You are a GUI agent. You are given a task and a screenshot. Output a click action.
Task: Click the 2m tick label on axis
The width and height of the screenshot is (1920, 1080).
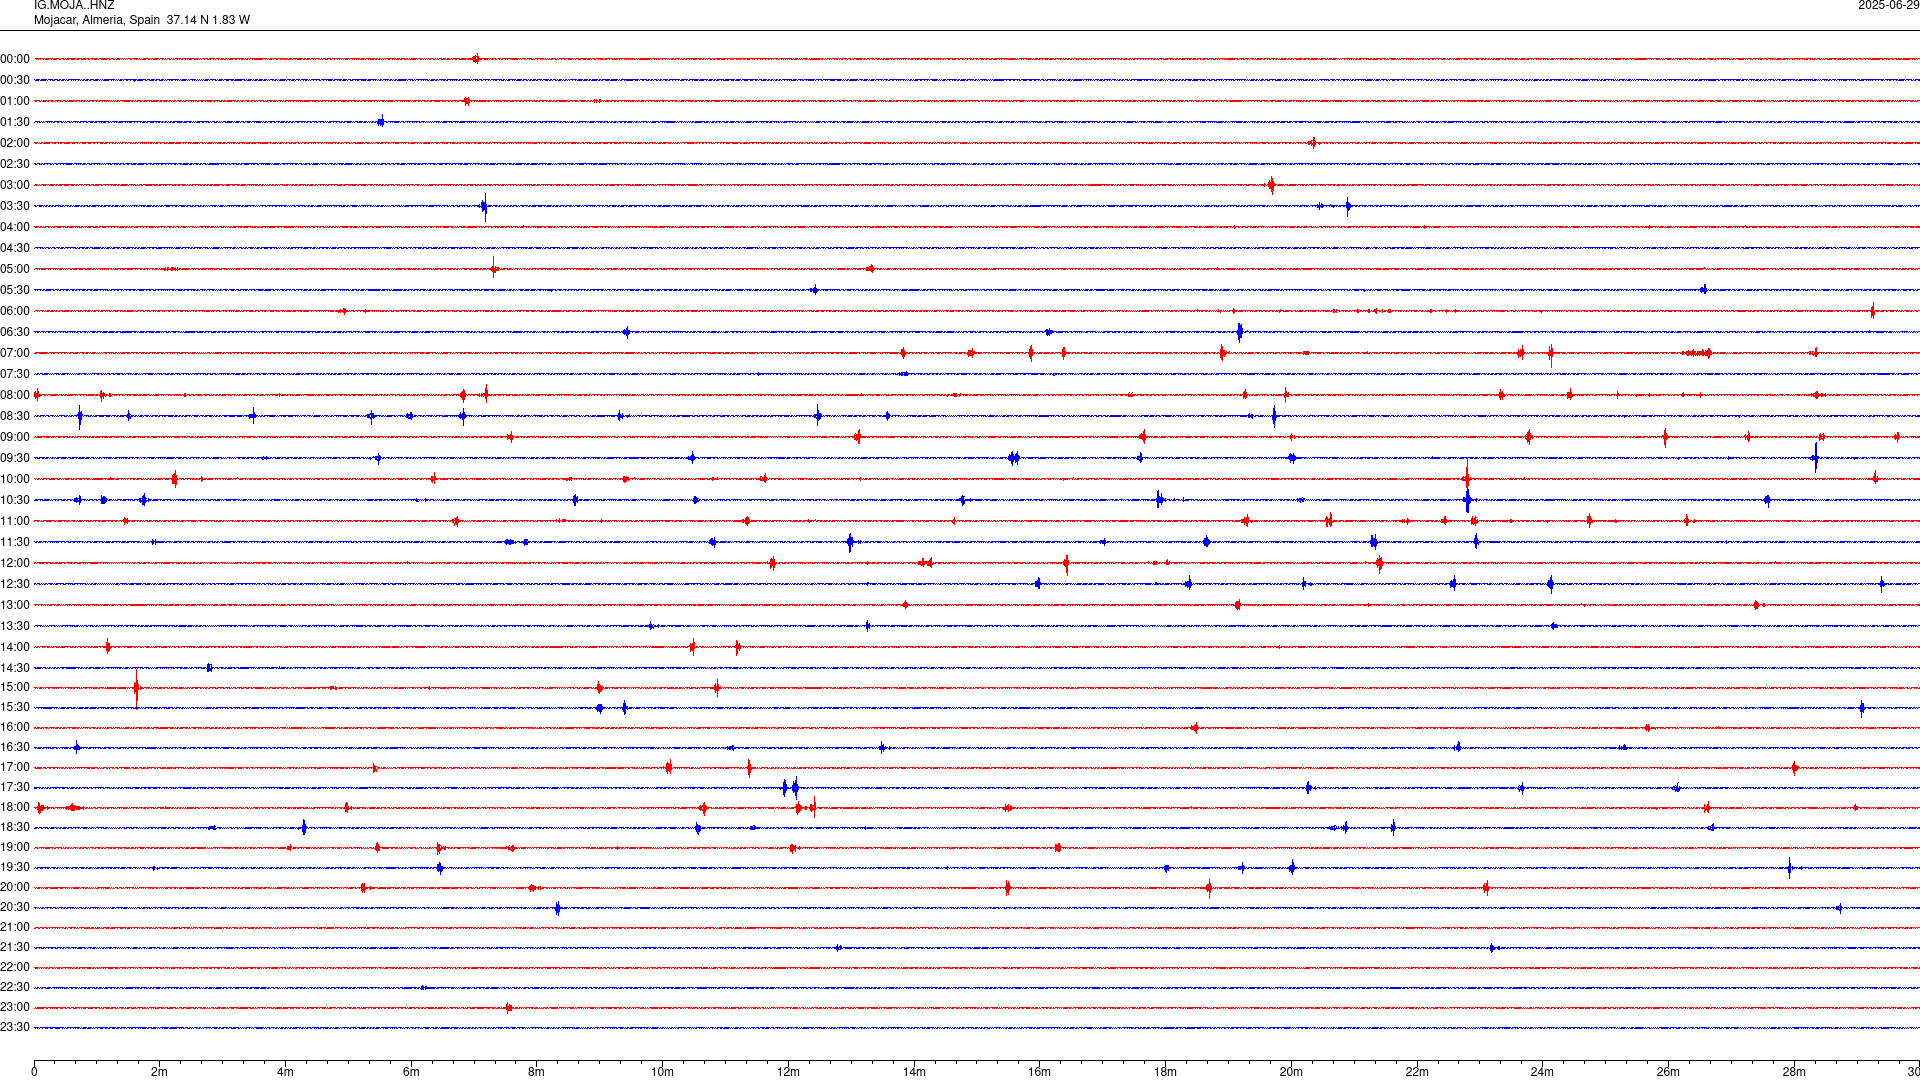coord(160,1072)
